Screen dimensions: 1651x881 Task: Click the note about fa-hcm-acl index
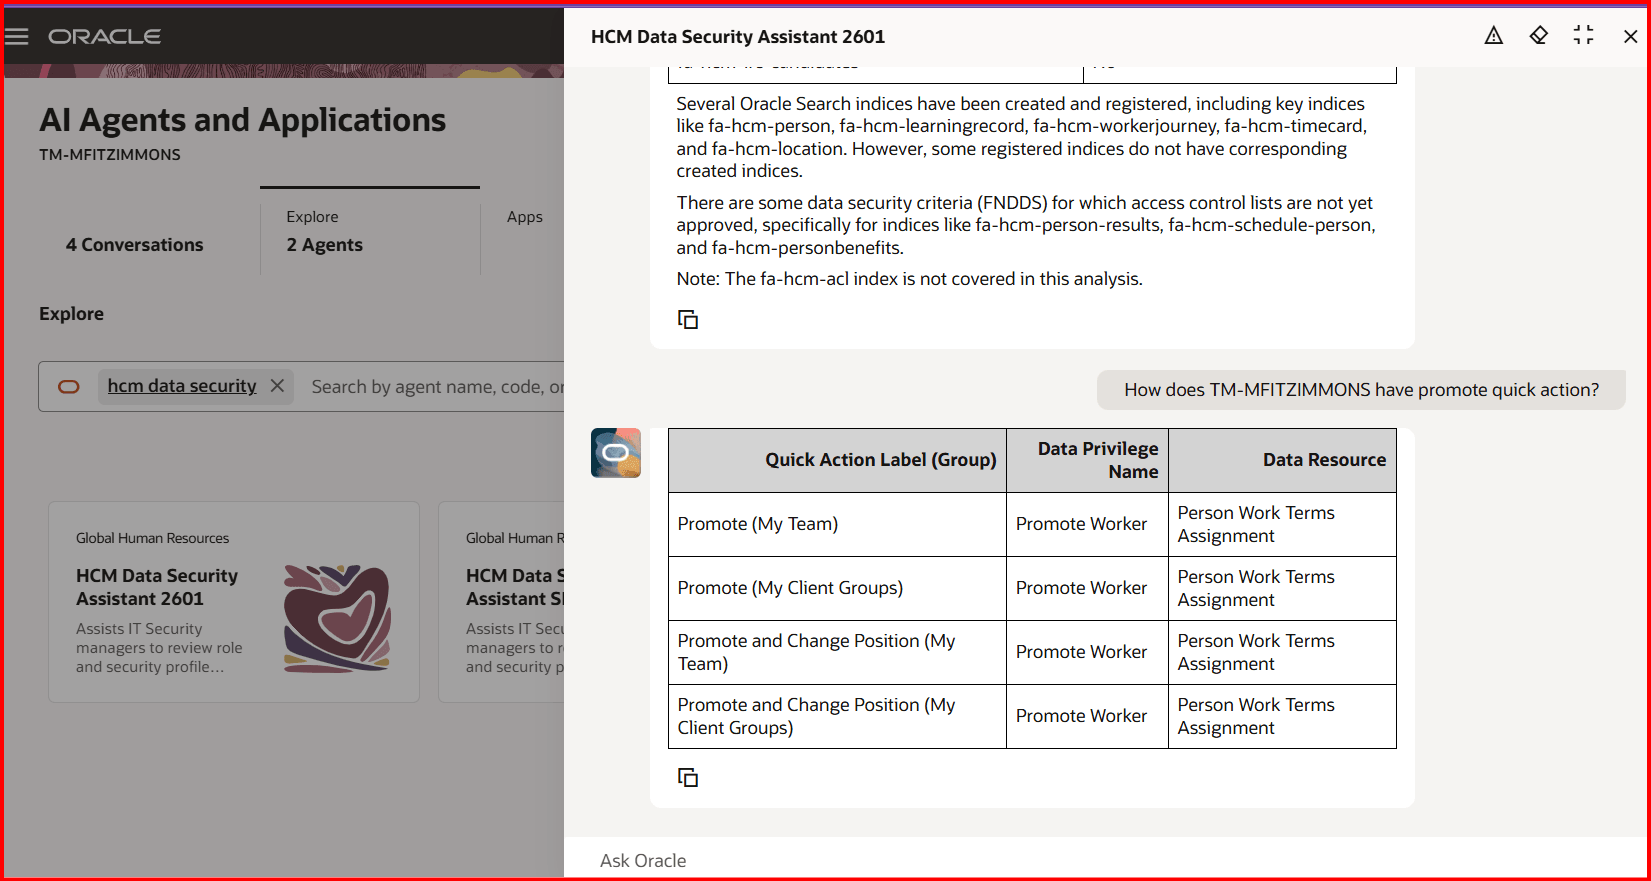coord(909,279)
